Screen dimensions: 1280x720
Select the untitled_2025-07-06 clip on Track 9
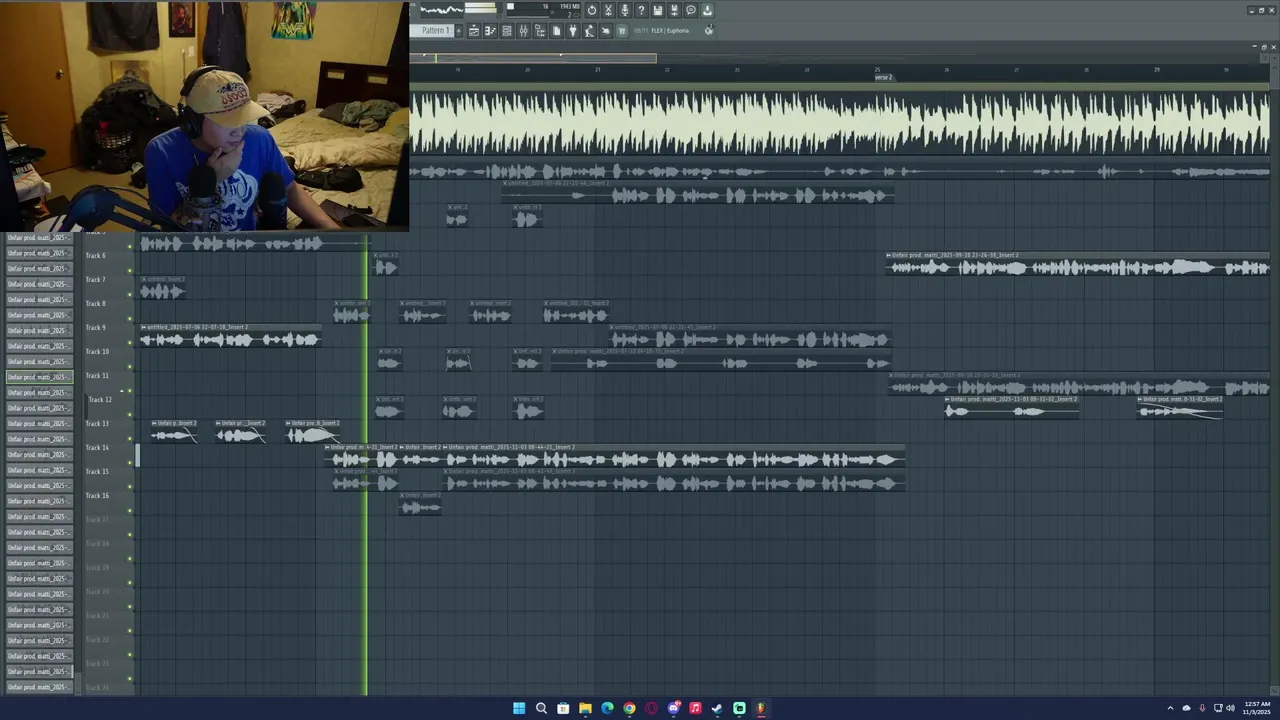coord(230,336)
